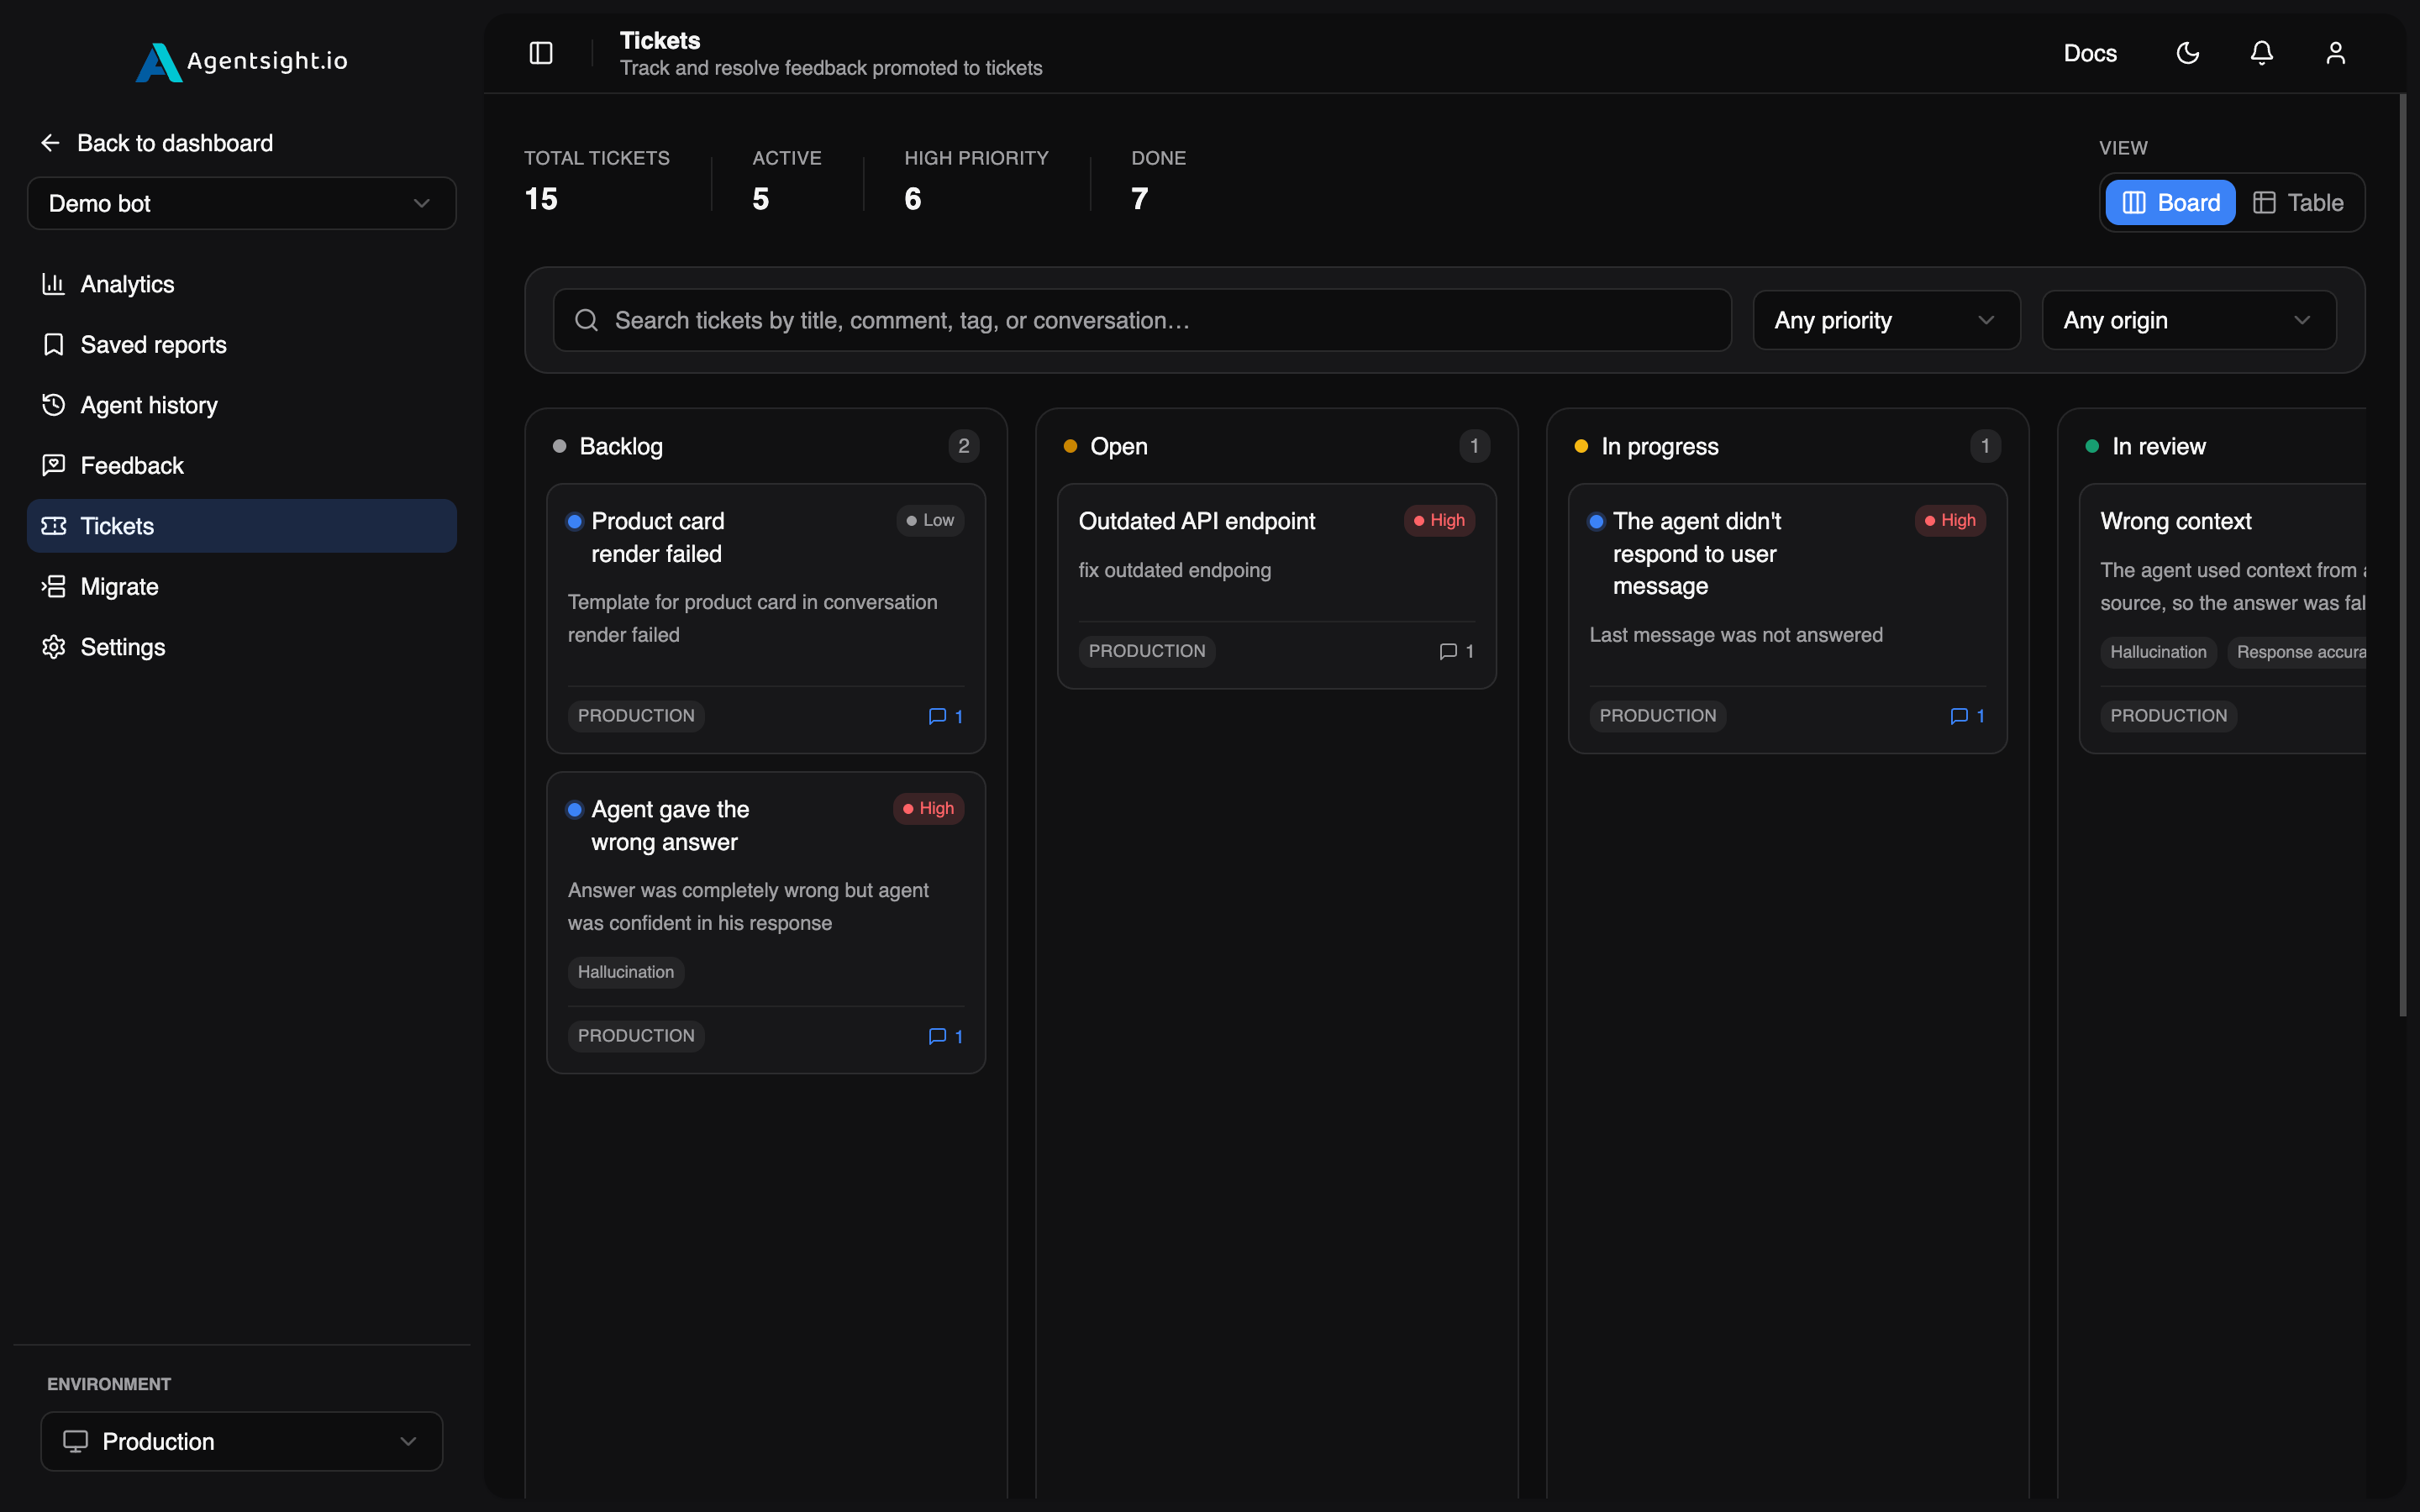Open the Settings page label

click(122, 647)
